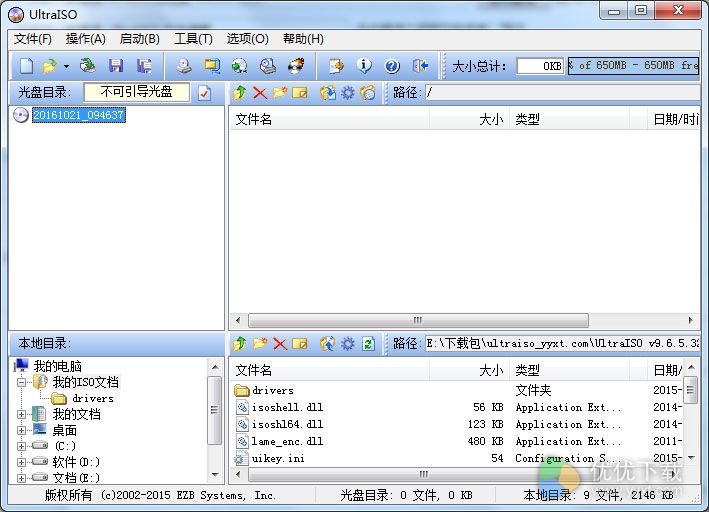Click the burn CD/DVD image flame icon
Screen dimensions: 709x512
(296, 66)
